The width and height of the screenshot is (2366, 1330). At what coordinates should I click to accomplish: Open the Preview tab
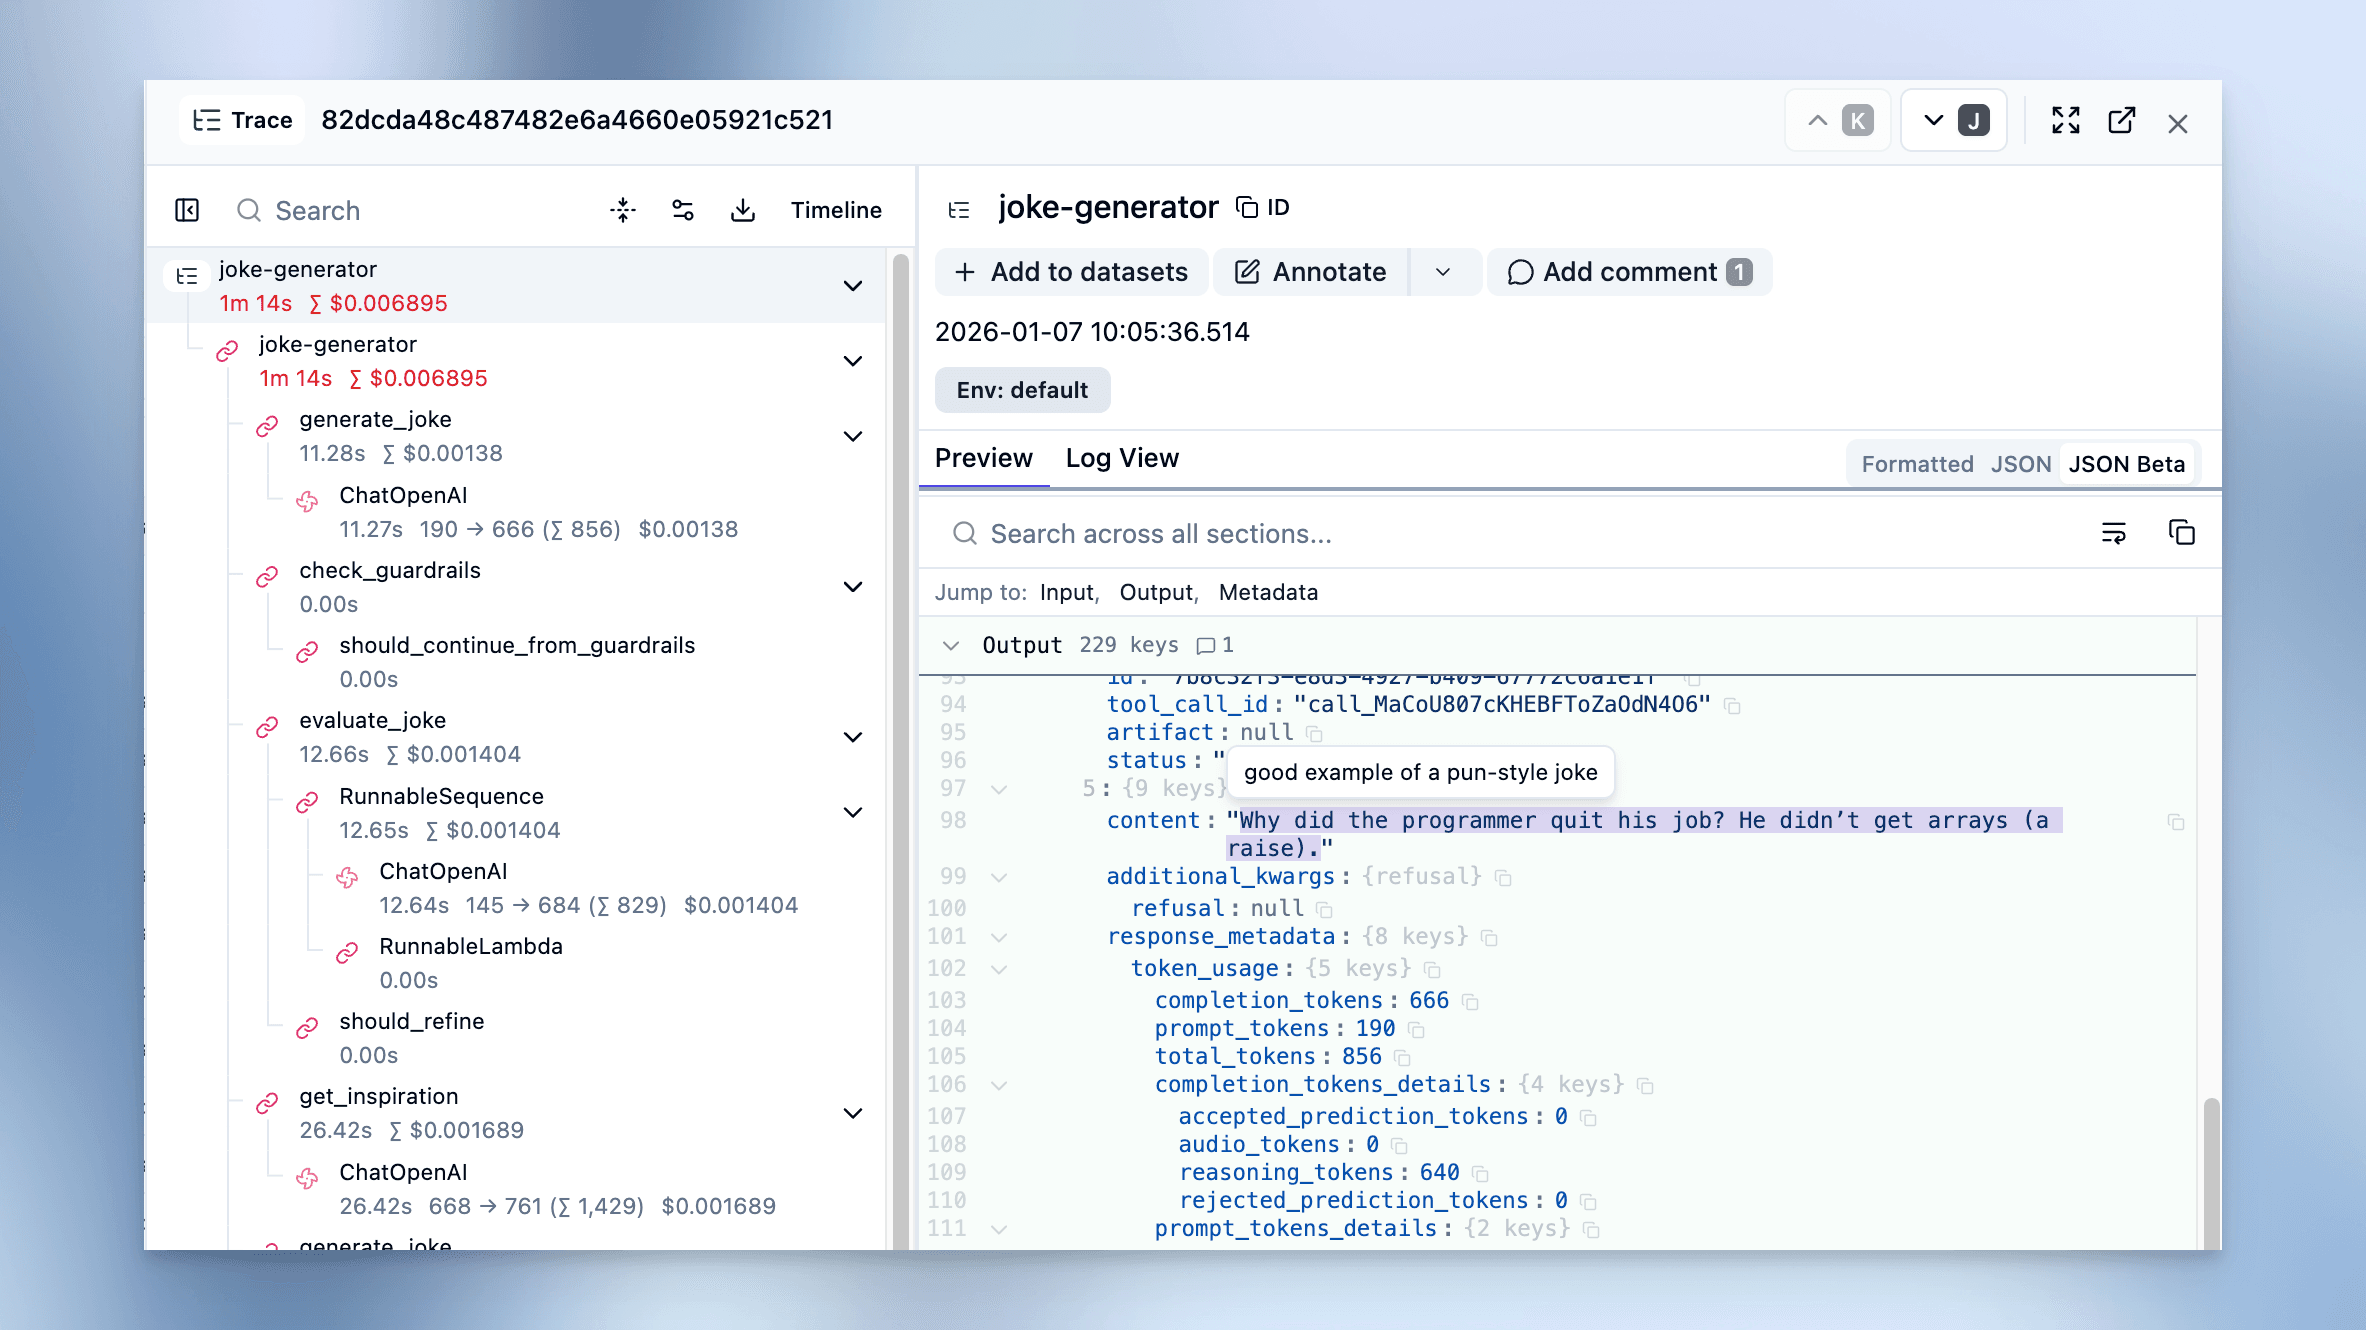coord(984,458)
